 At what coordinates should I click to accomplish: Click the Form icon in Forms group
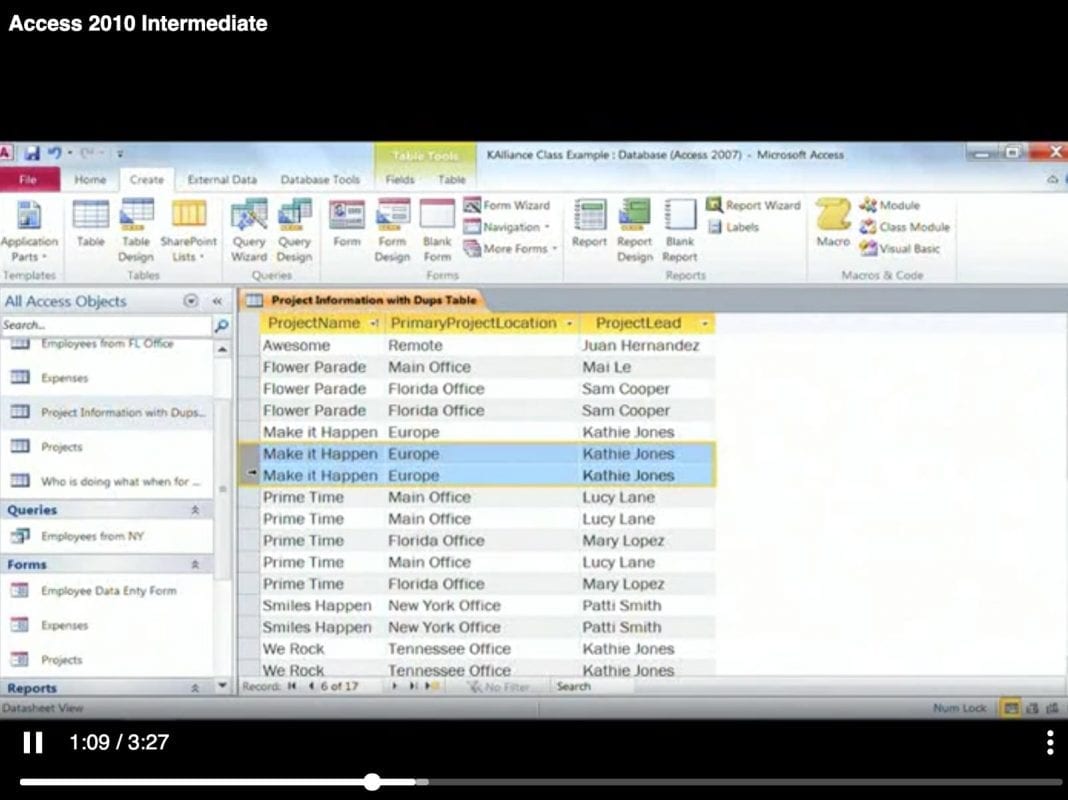point(347,225)
